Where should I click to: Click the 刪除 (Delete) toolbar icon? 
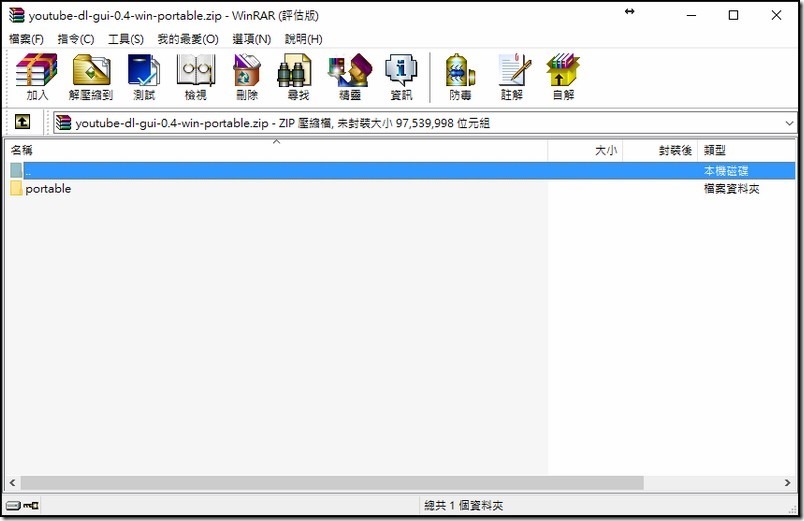pos(247,70)
